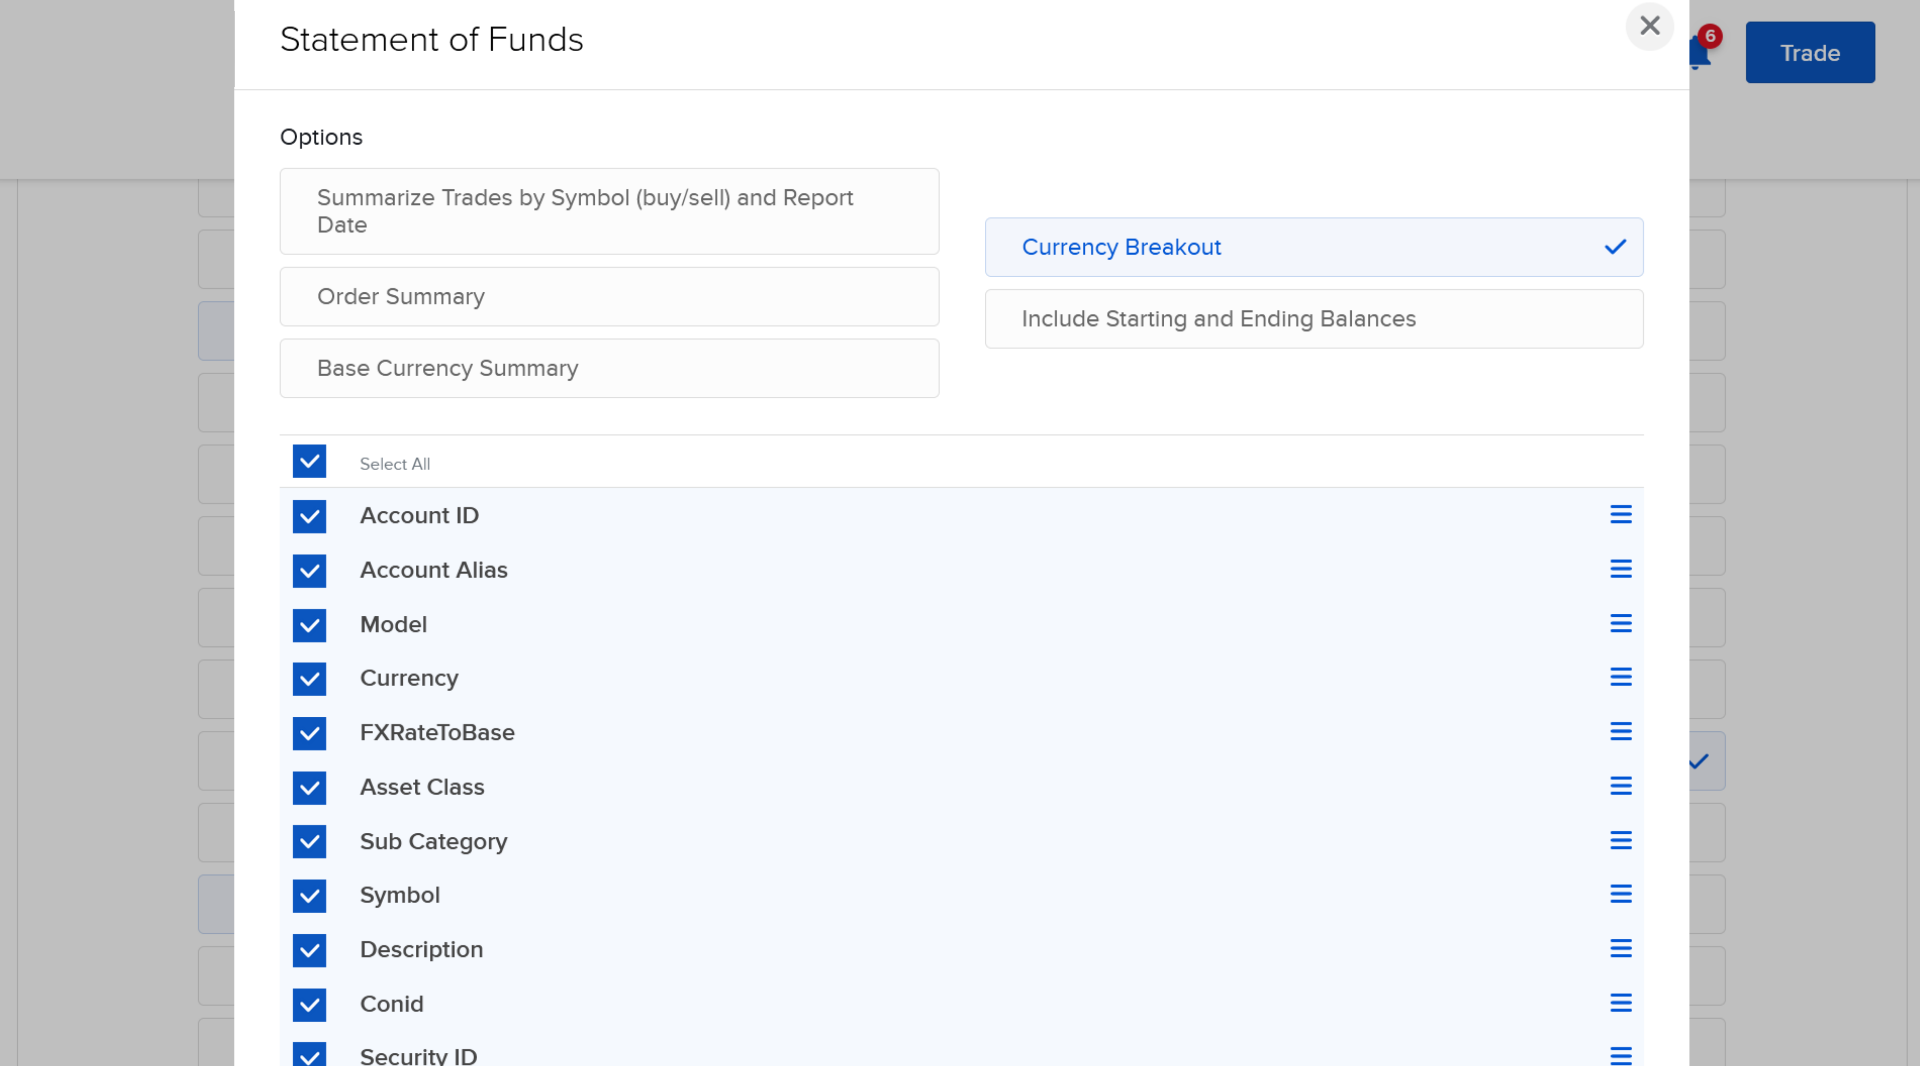The width and height of the screenshot is (1920, 1066).
Task: Enable the Base Currency Summary option
Action: [x=609, y=368]
